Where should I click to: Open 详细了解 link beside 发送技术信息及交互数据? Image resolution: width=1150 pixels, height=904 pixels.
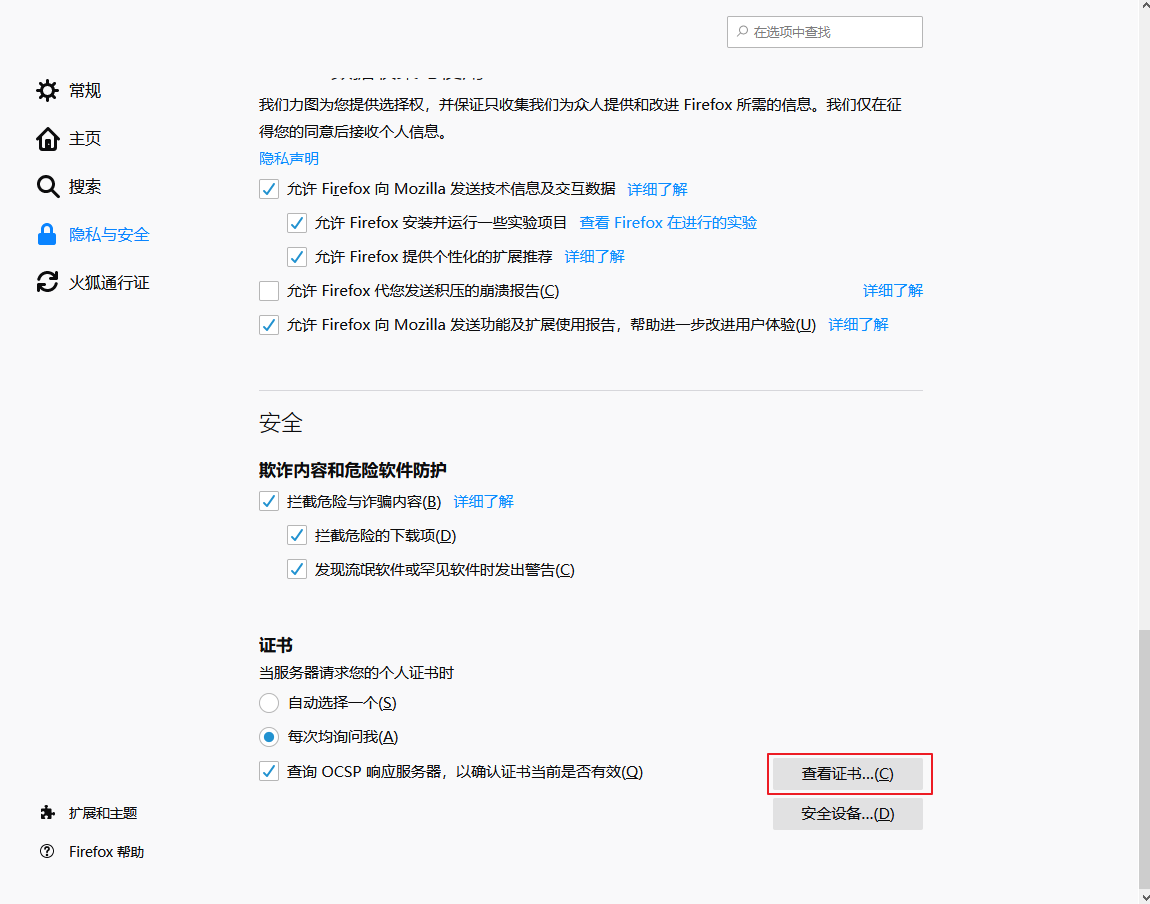(657, 189)
